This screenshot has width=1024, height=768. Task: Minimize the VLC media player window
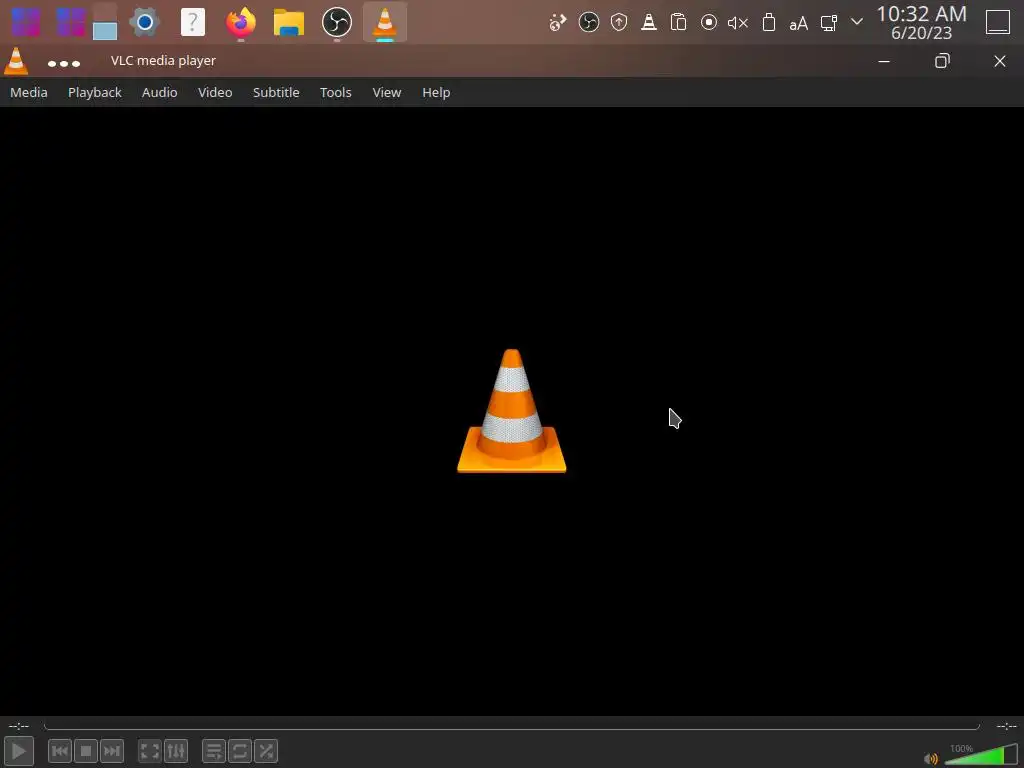(x=884, y=61)
